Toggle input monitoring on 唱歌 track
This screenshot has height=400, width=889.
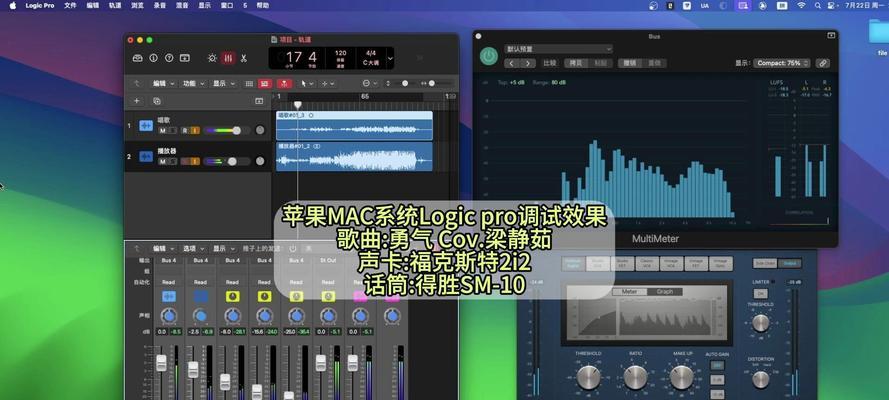click(x=195, y=131)
